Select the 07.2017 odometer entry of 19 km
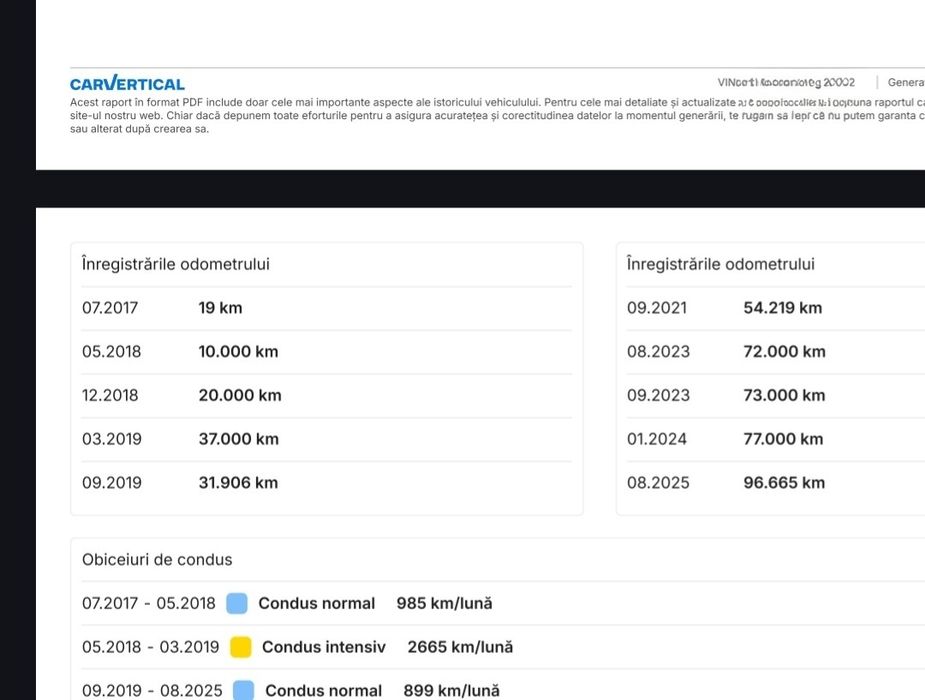The image size is (925, 700). (220, 308)
